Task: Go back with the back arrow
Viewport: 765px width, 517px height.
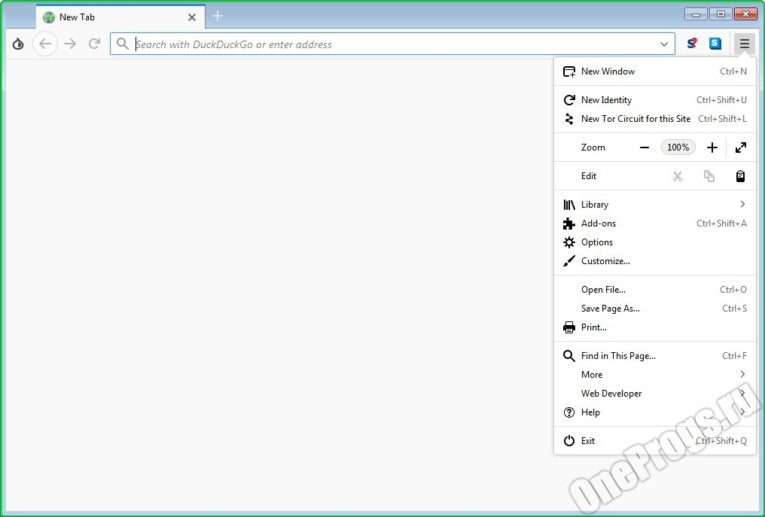Action: click(x=45, y=44)
